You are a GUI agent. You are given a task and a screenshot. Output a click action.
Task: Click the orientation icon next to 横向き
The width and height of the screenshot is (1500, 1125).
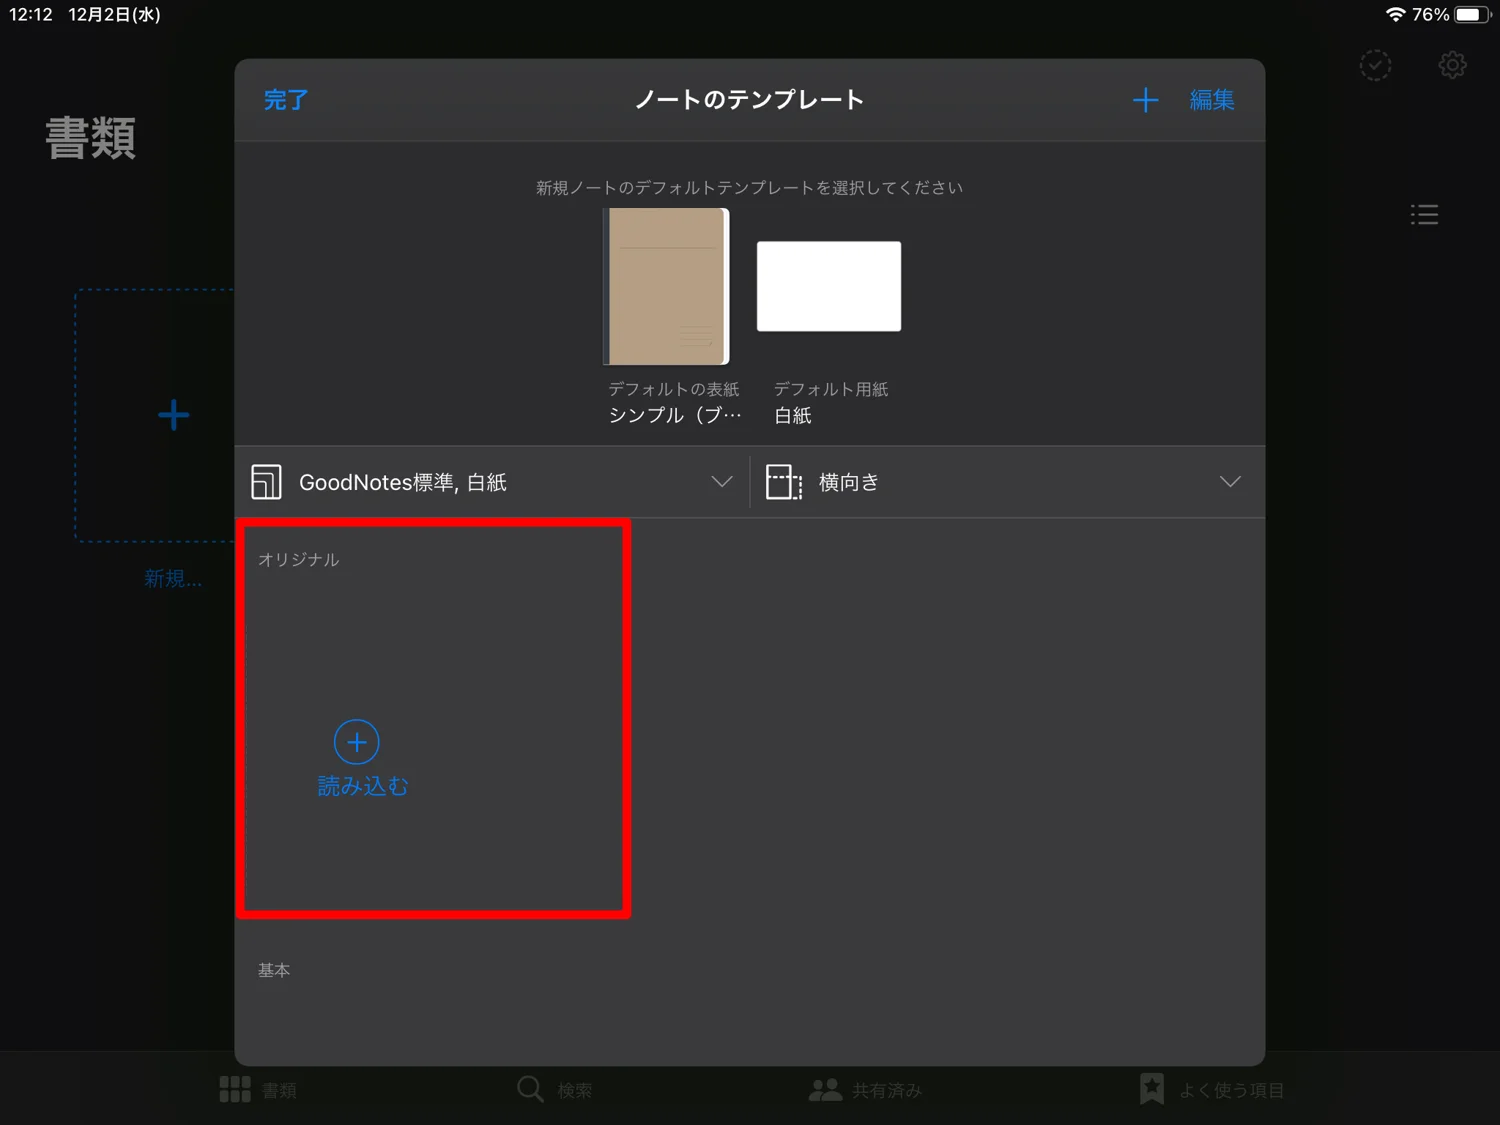pyautogui.click(x=784, y=481)
